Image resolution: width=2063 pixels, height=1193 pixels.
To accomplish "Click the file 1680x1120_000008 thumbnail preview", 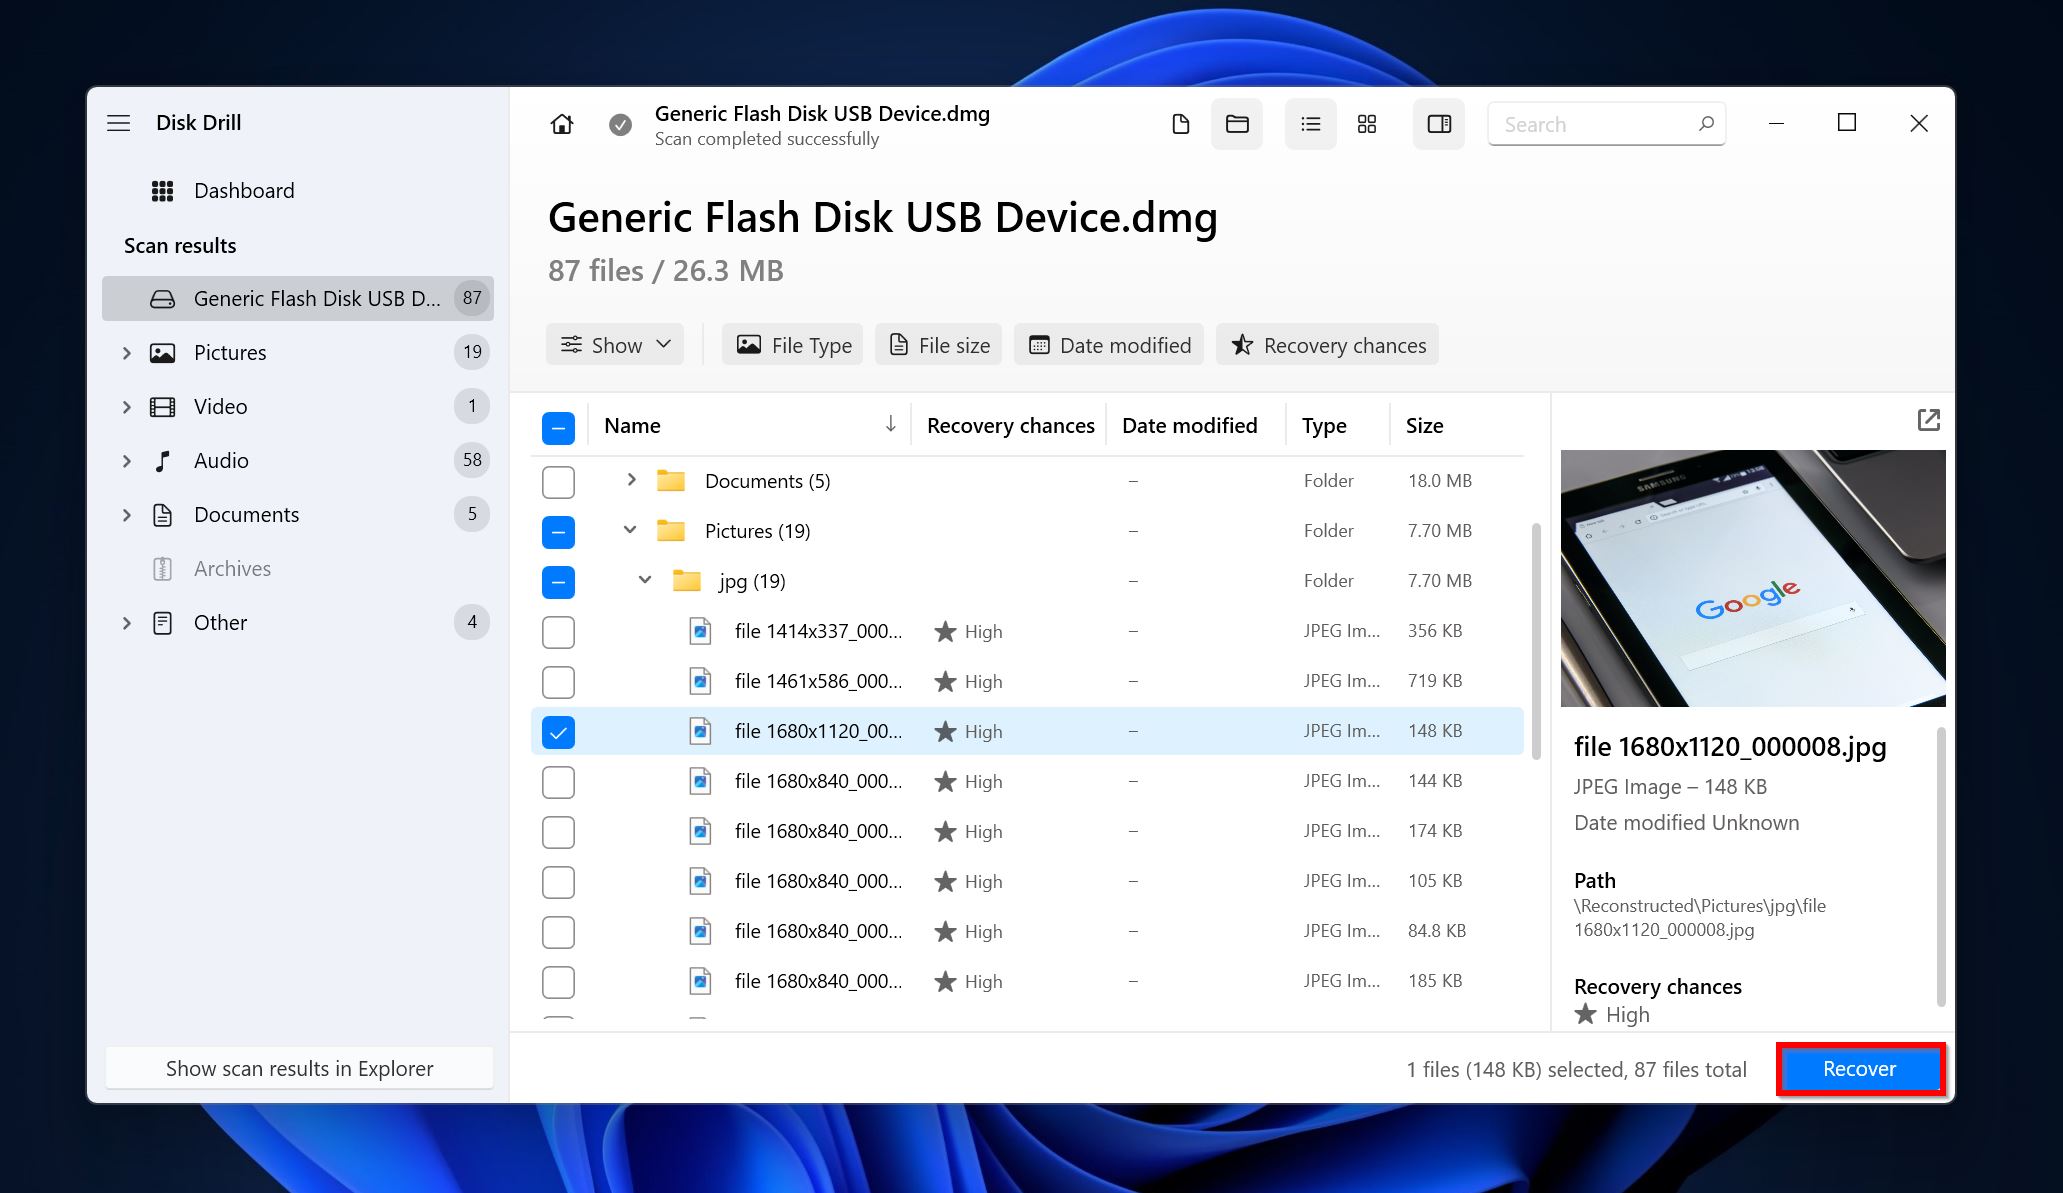I will click(x=1752, y=578).
